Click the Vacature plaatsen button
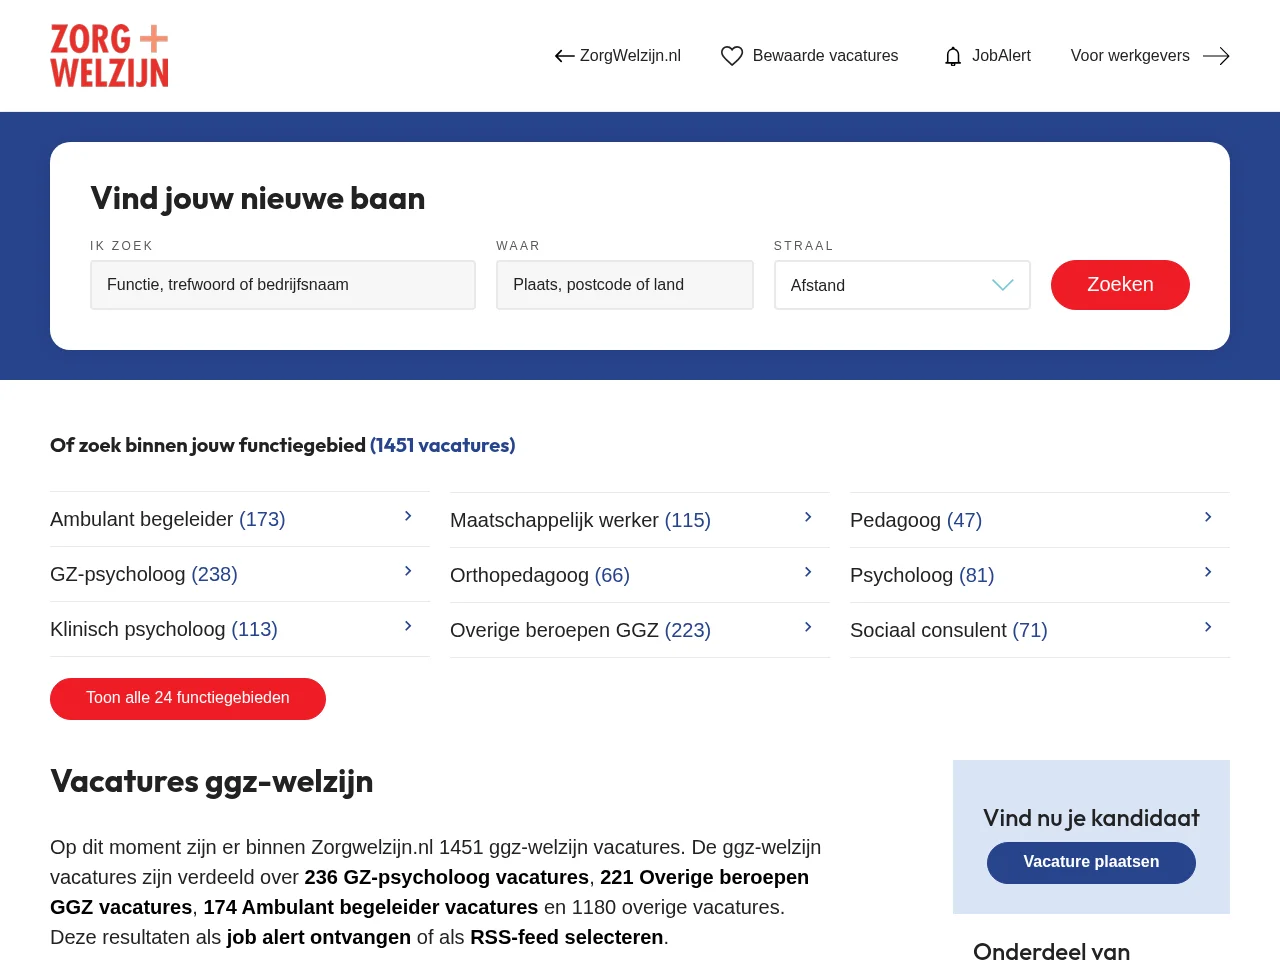This screenshot has height=960, width=1280. coord(1091,863)
